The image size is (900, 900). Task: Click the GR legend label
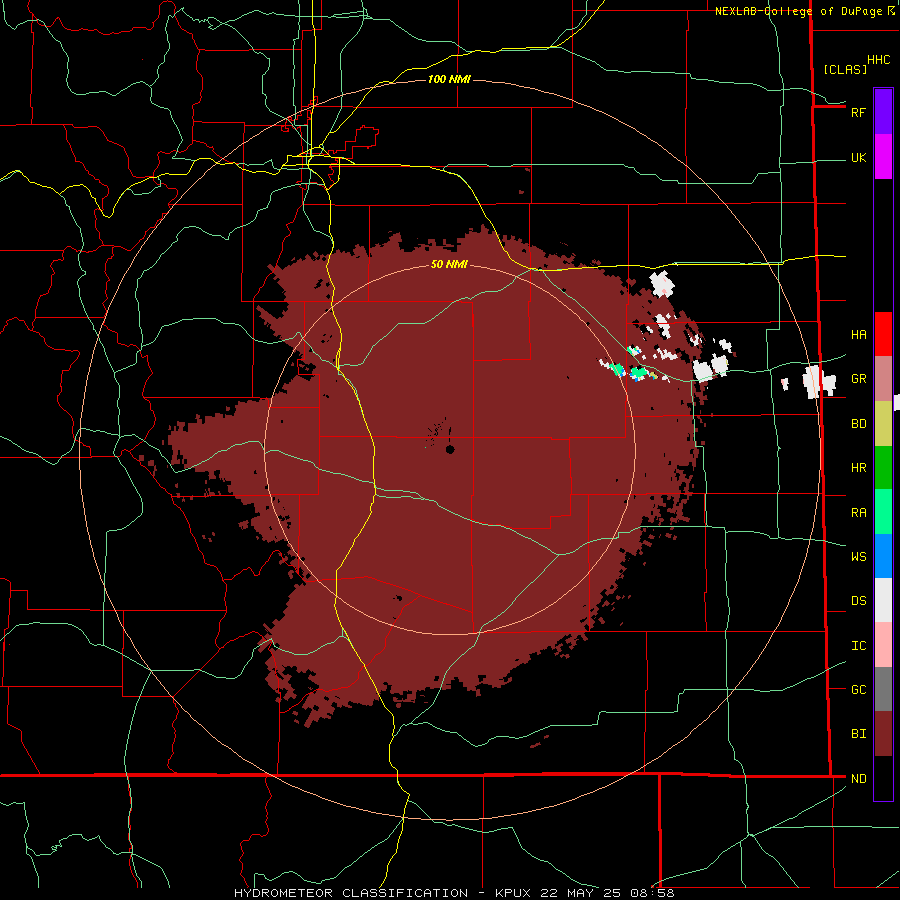858,379
